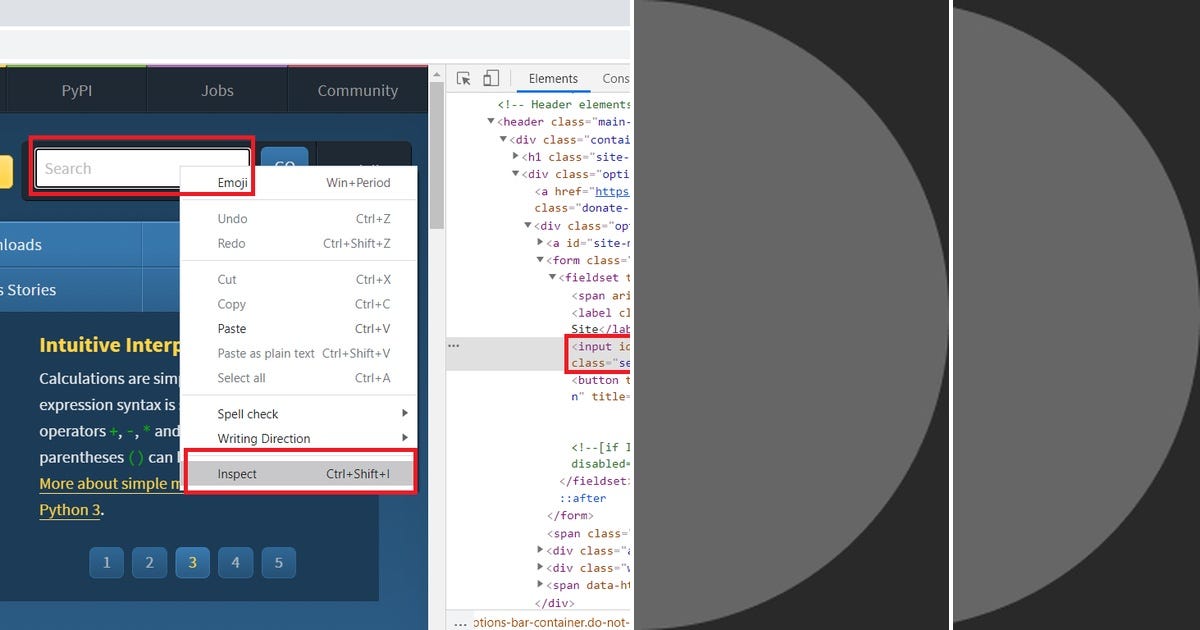Expand the h1 site-class node

click(516, 156)
